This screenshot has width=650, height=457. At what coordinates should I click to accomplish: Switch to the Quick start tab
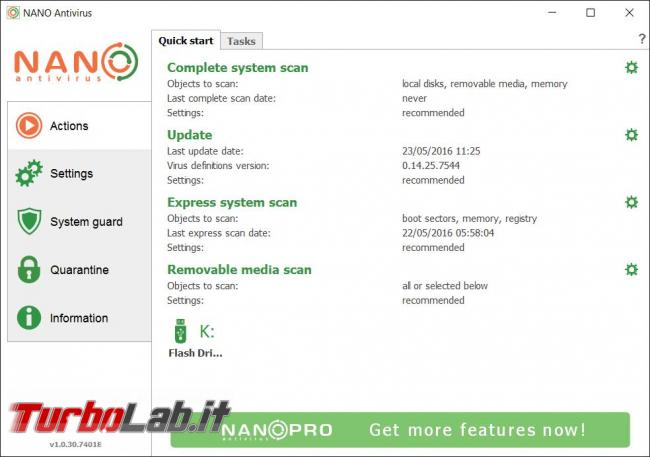coord(186,41)
